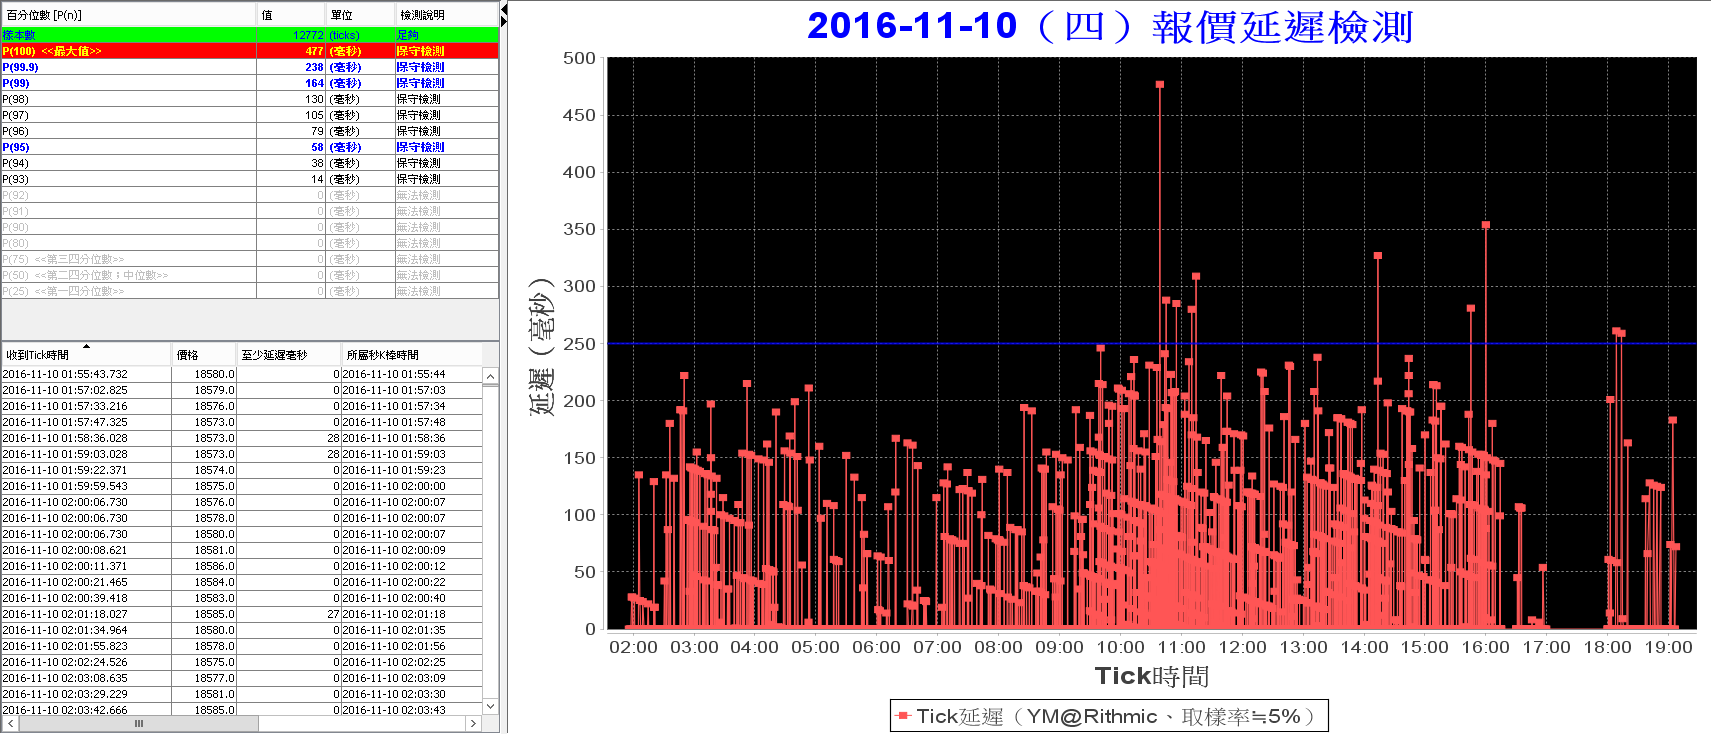Collapse left panel with splitter left arrow
The image size is (1712, 734).
[x=504, y=9]
